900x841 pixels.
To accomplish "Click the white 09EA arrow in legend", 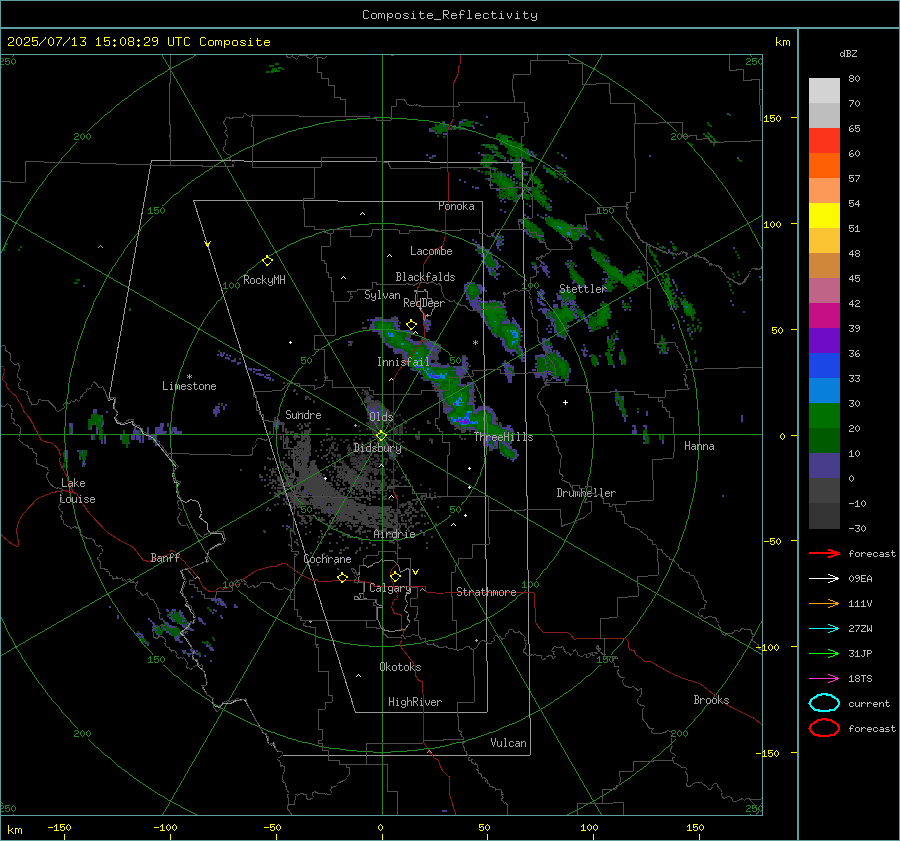I will pos(824,579).
